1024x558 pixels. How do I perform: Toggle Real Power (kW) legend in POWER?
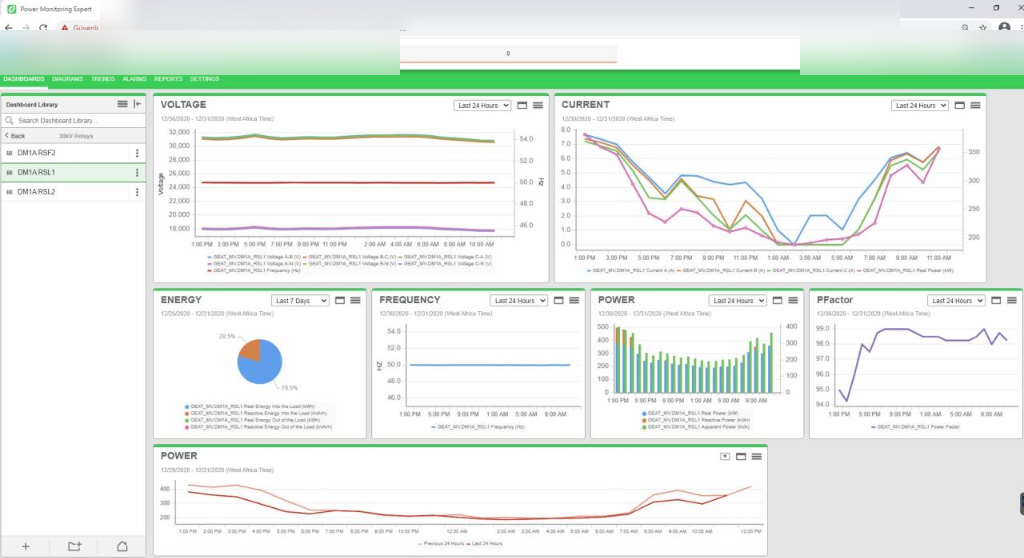(x=690, y=414)
